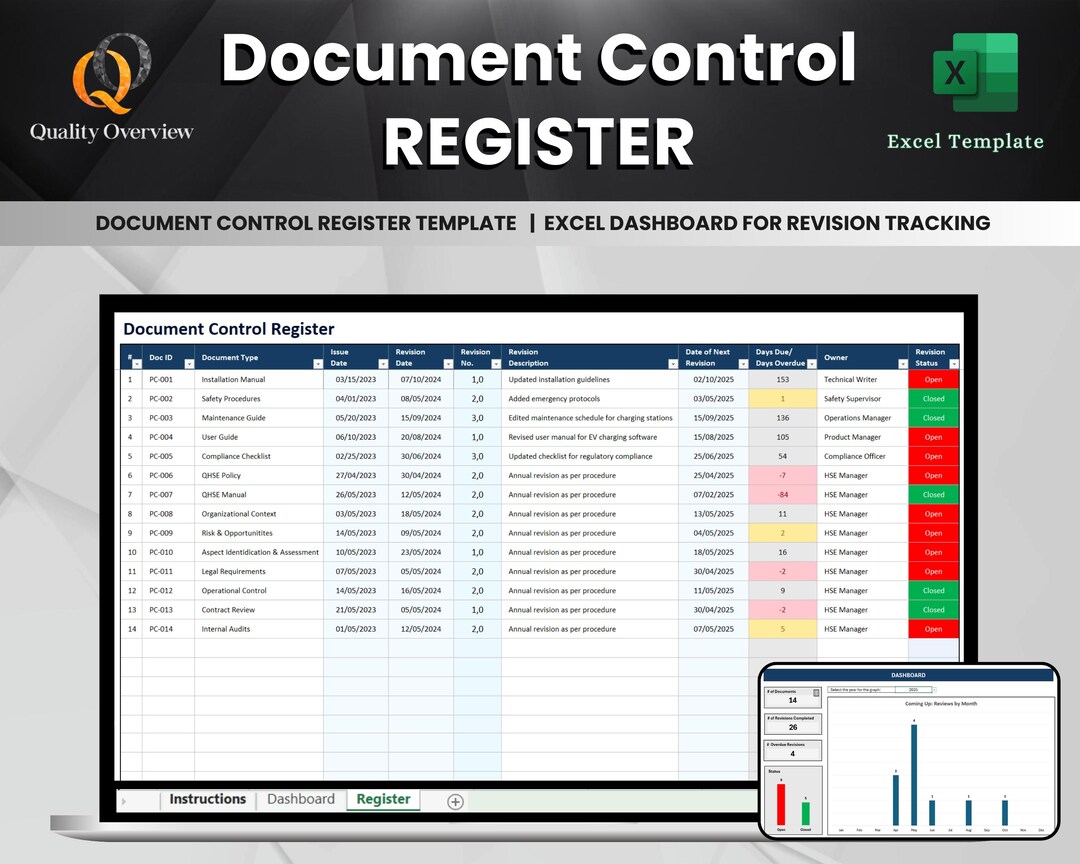
Task: Click the small icon on the # of Documents card
Action: tap(816, 692)
